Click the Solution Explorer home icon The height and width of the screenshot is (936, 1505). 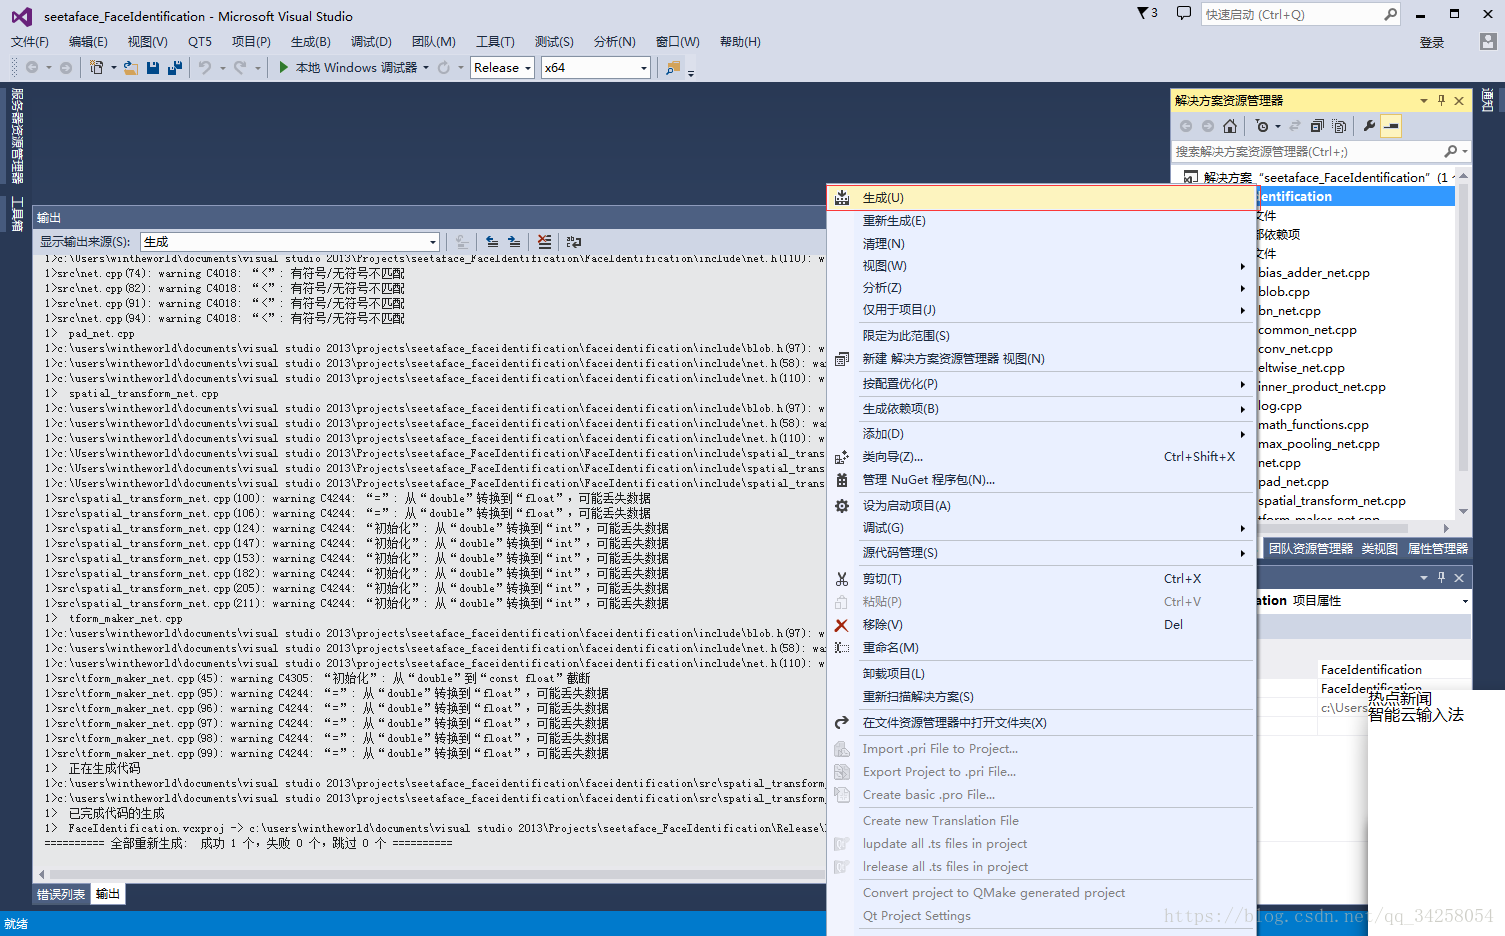[1230, 126]
